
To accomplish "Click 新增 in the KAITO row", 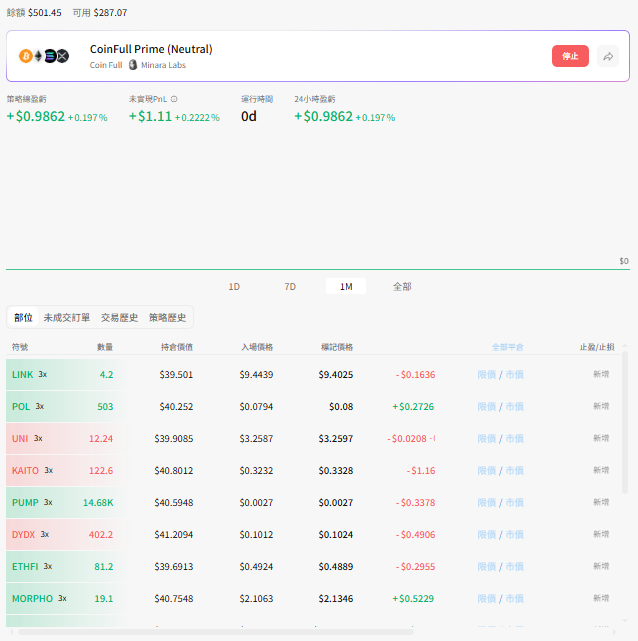I will click(x=601, y=470).
